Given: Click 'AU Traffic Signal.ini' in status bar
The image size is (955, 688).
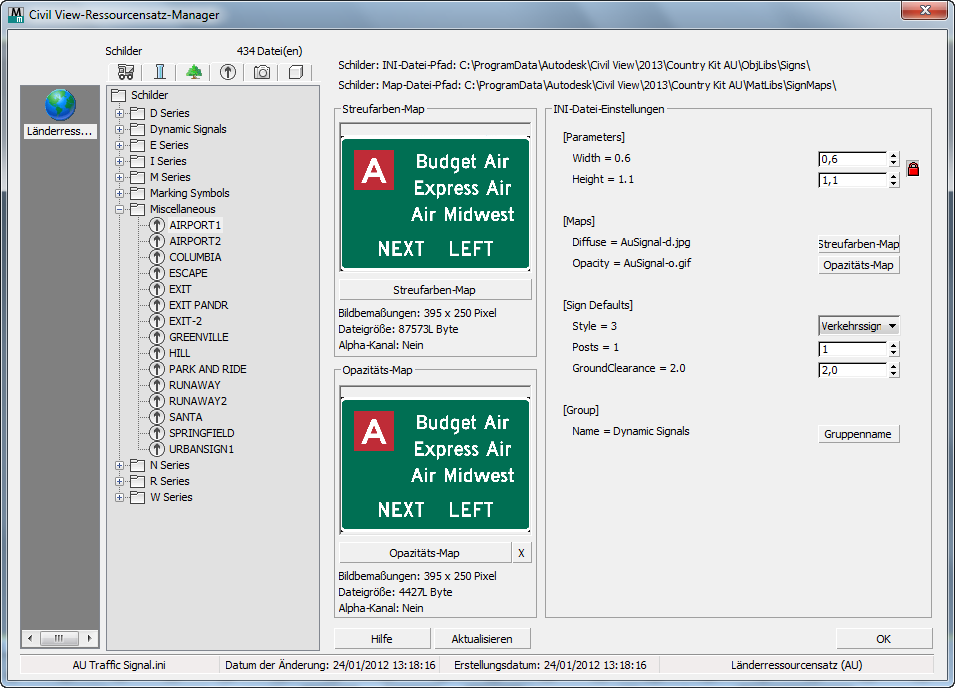Looking at the screenshot, I should tap(119, 665).
